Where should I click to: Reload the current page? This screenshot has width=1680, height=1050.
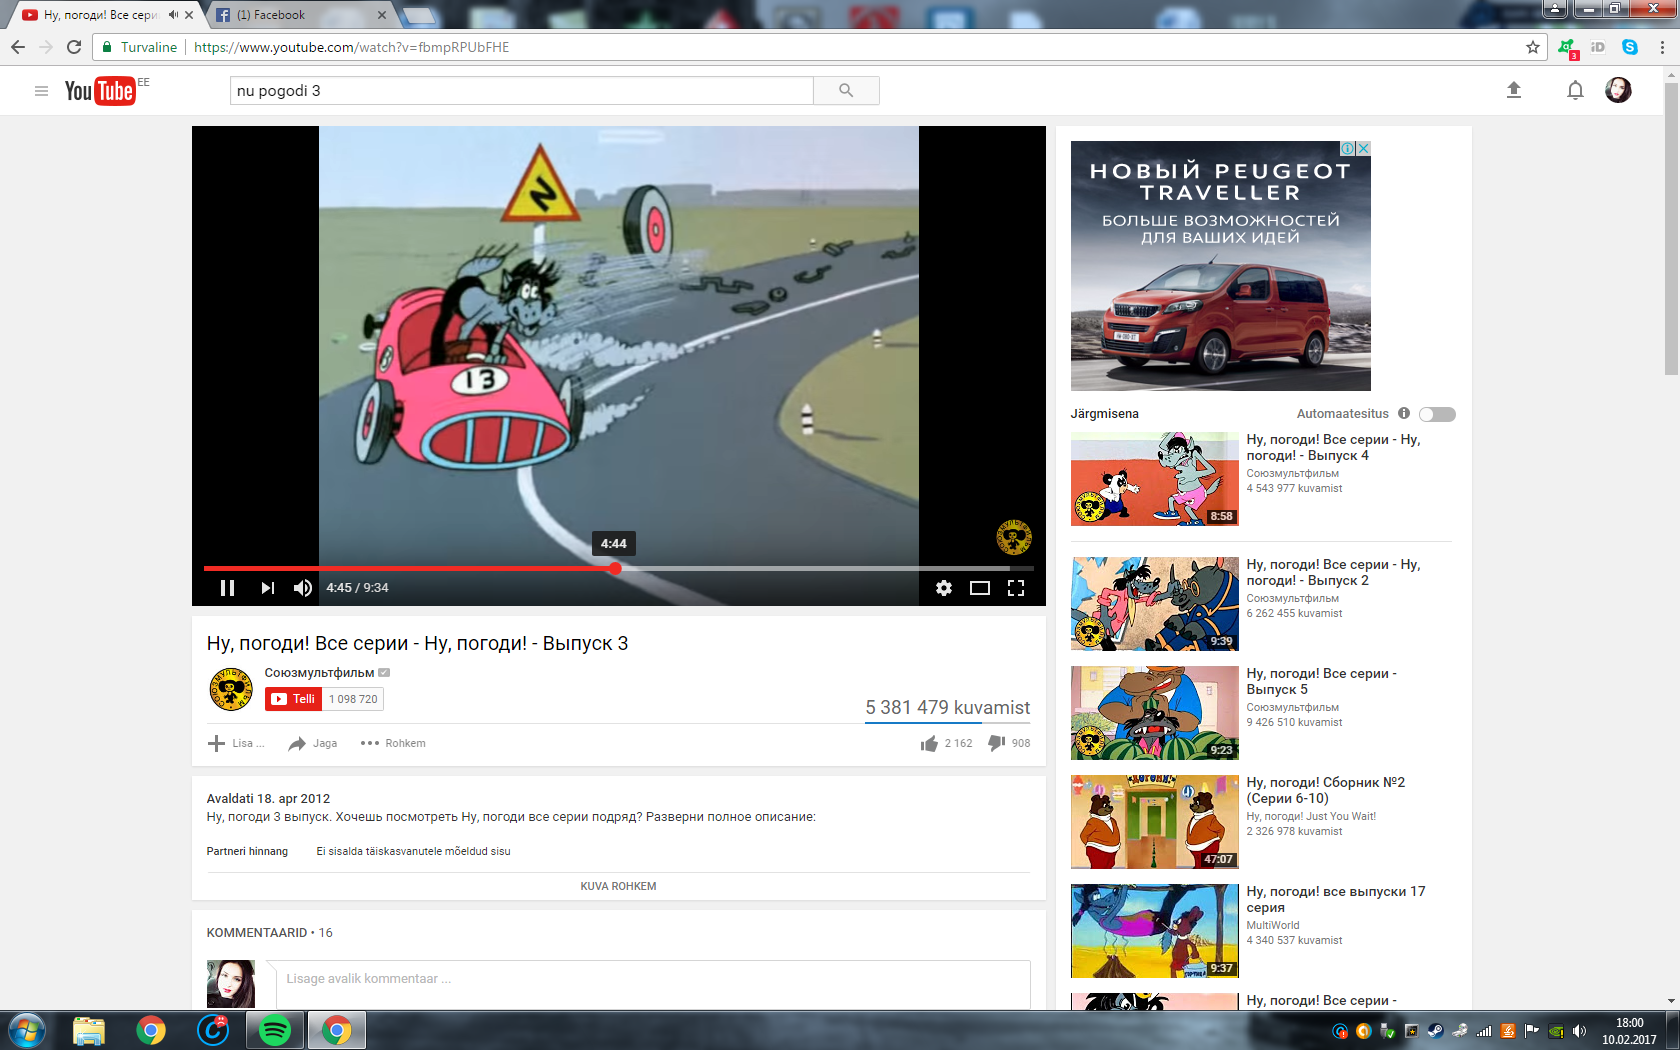74,47
